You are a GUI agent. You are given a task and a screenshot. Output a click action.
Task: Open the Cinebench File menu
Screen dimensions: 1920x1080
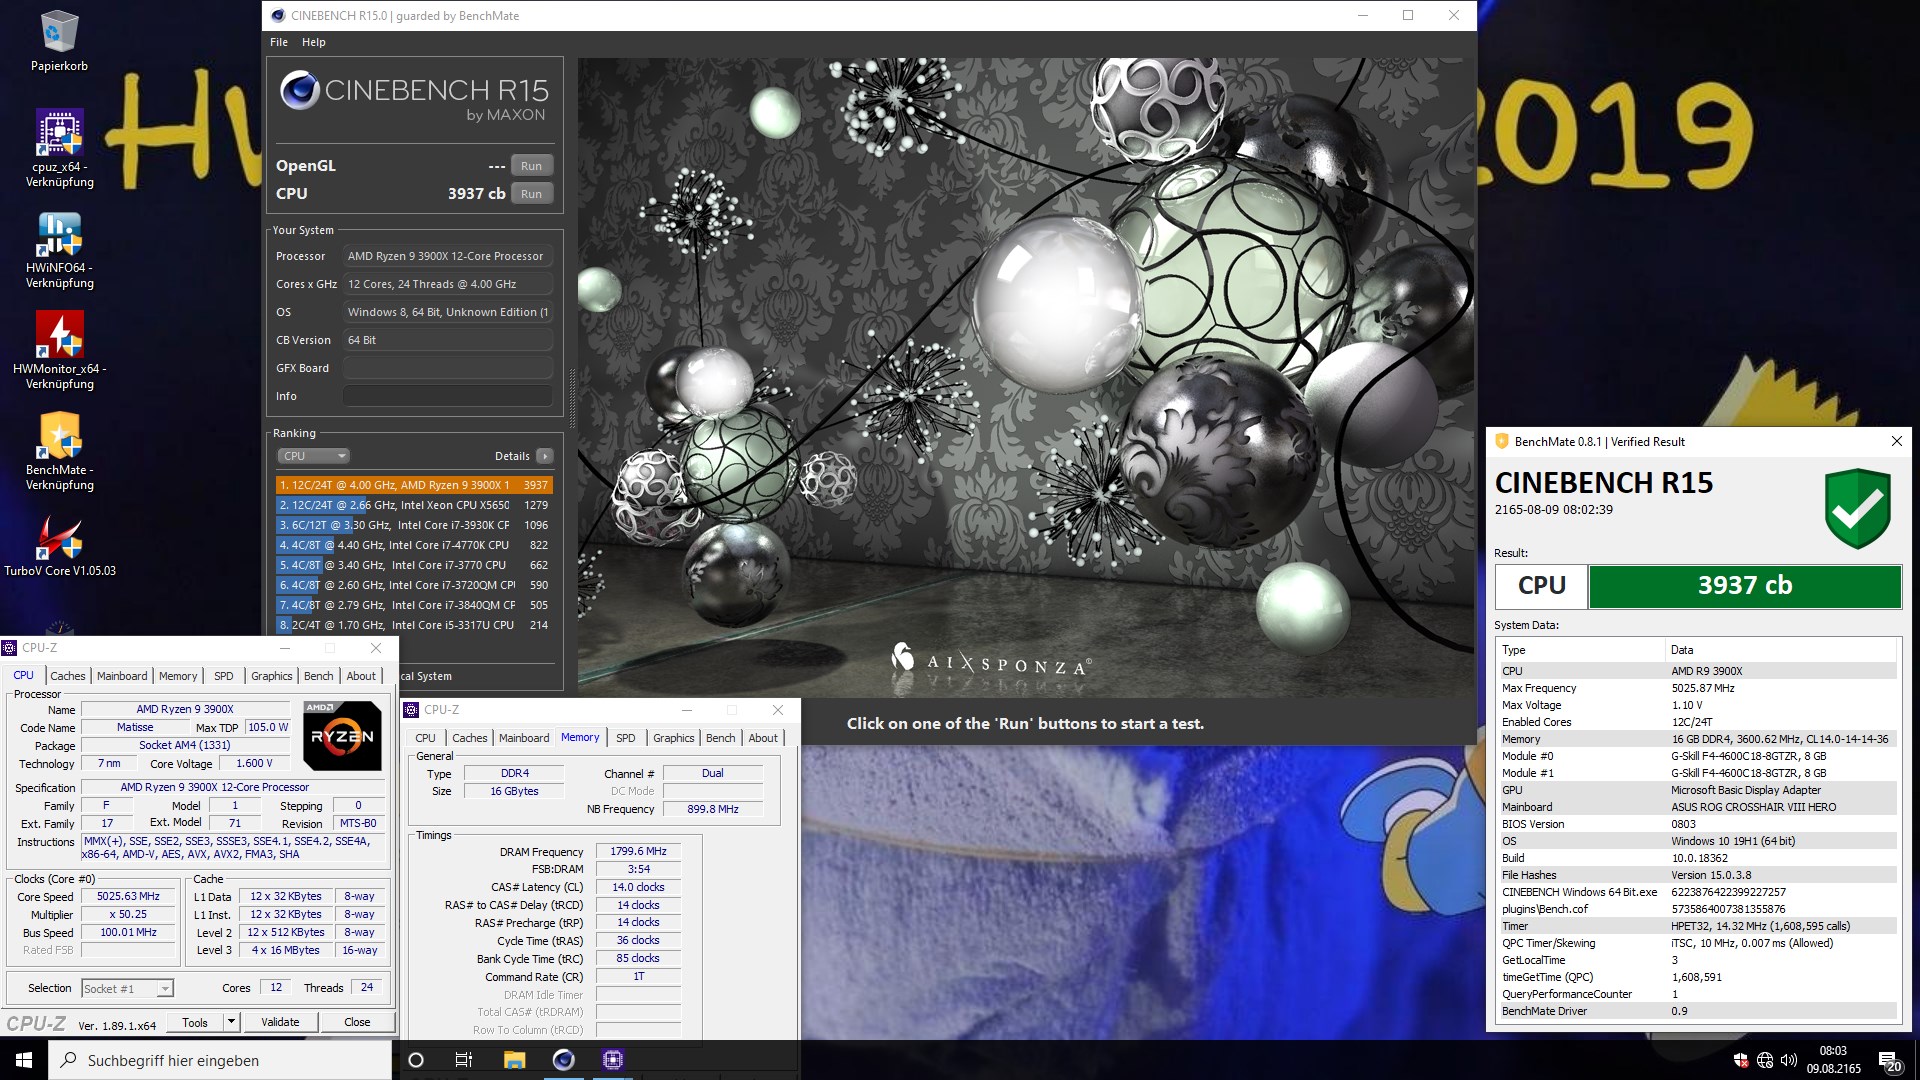[279, 42]
